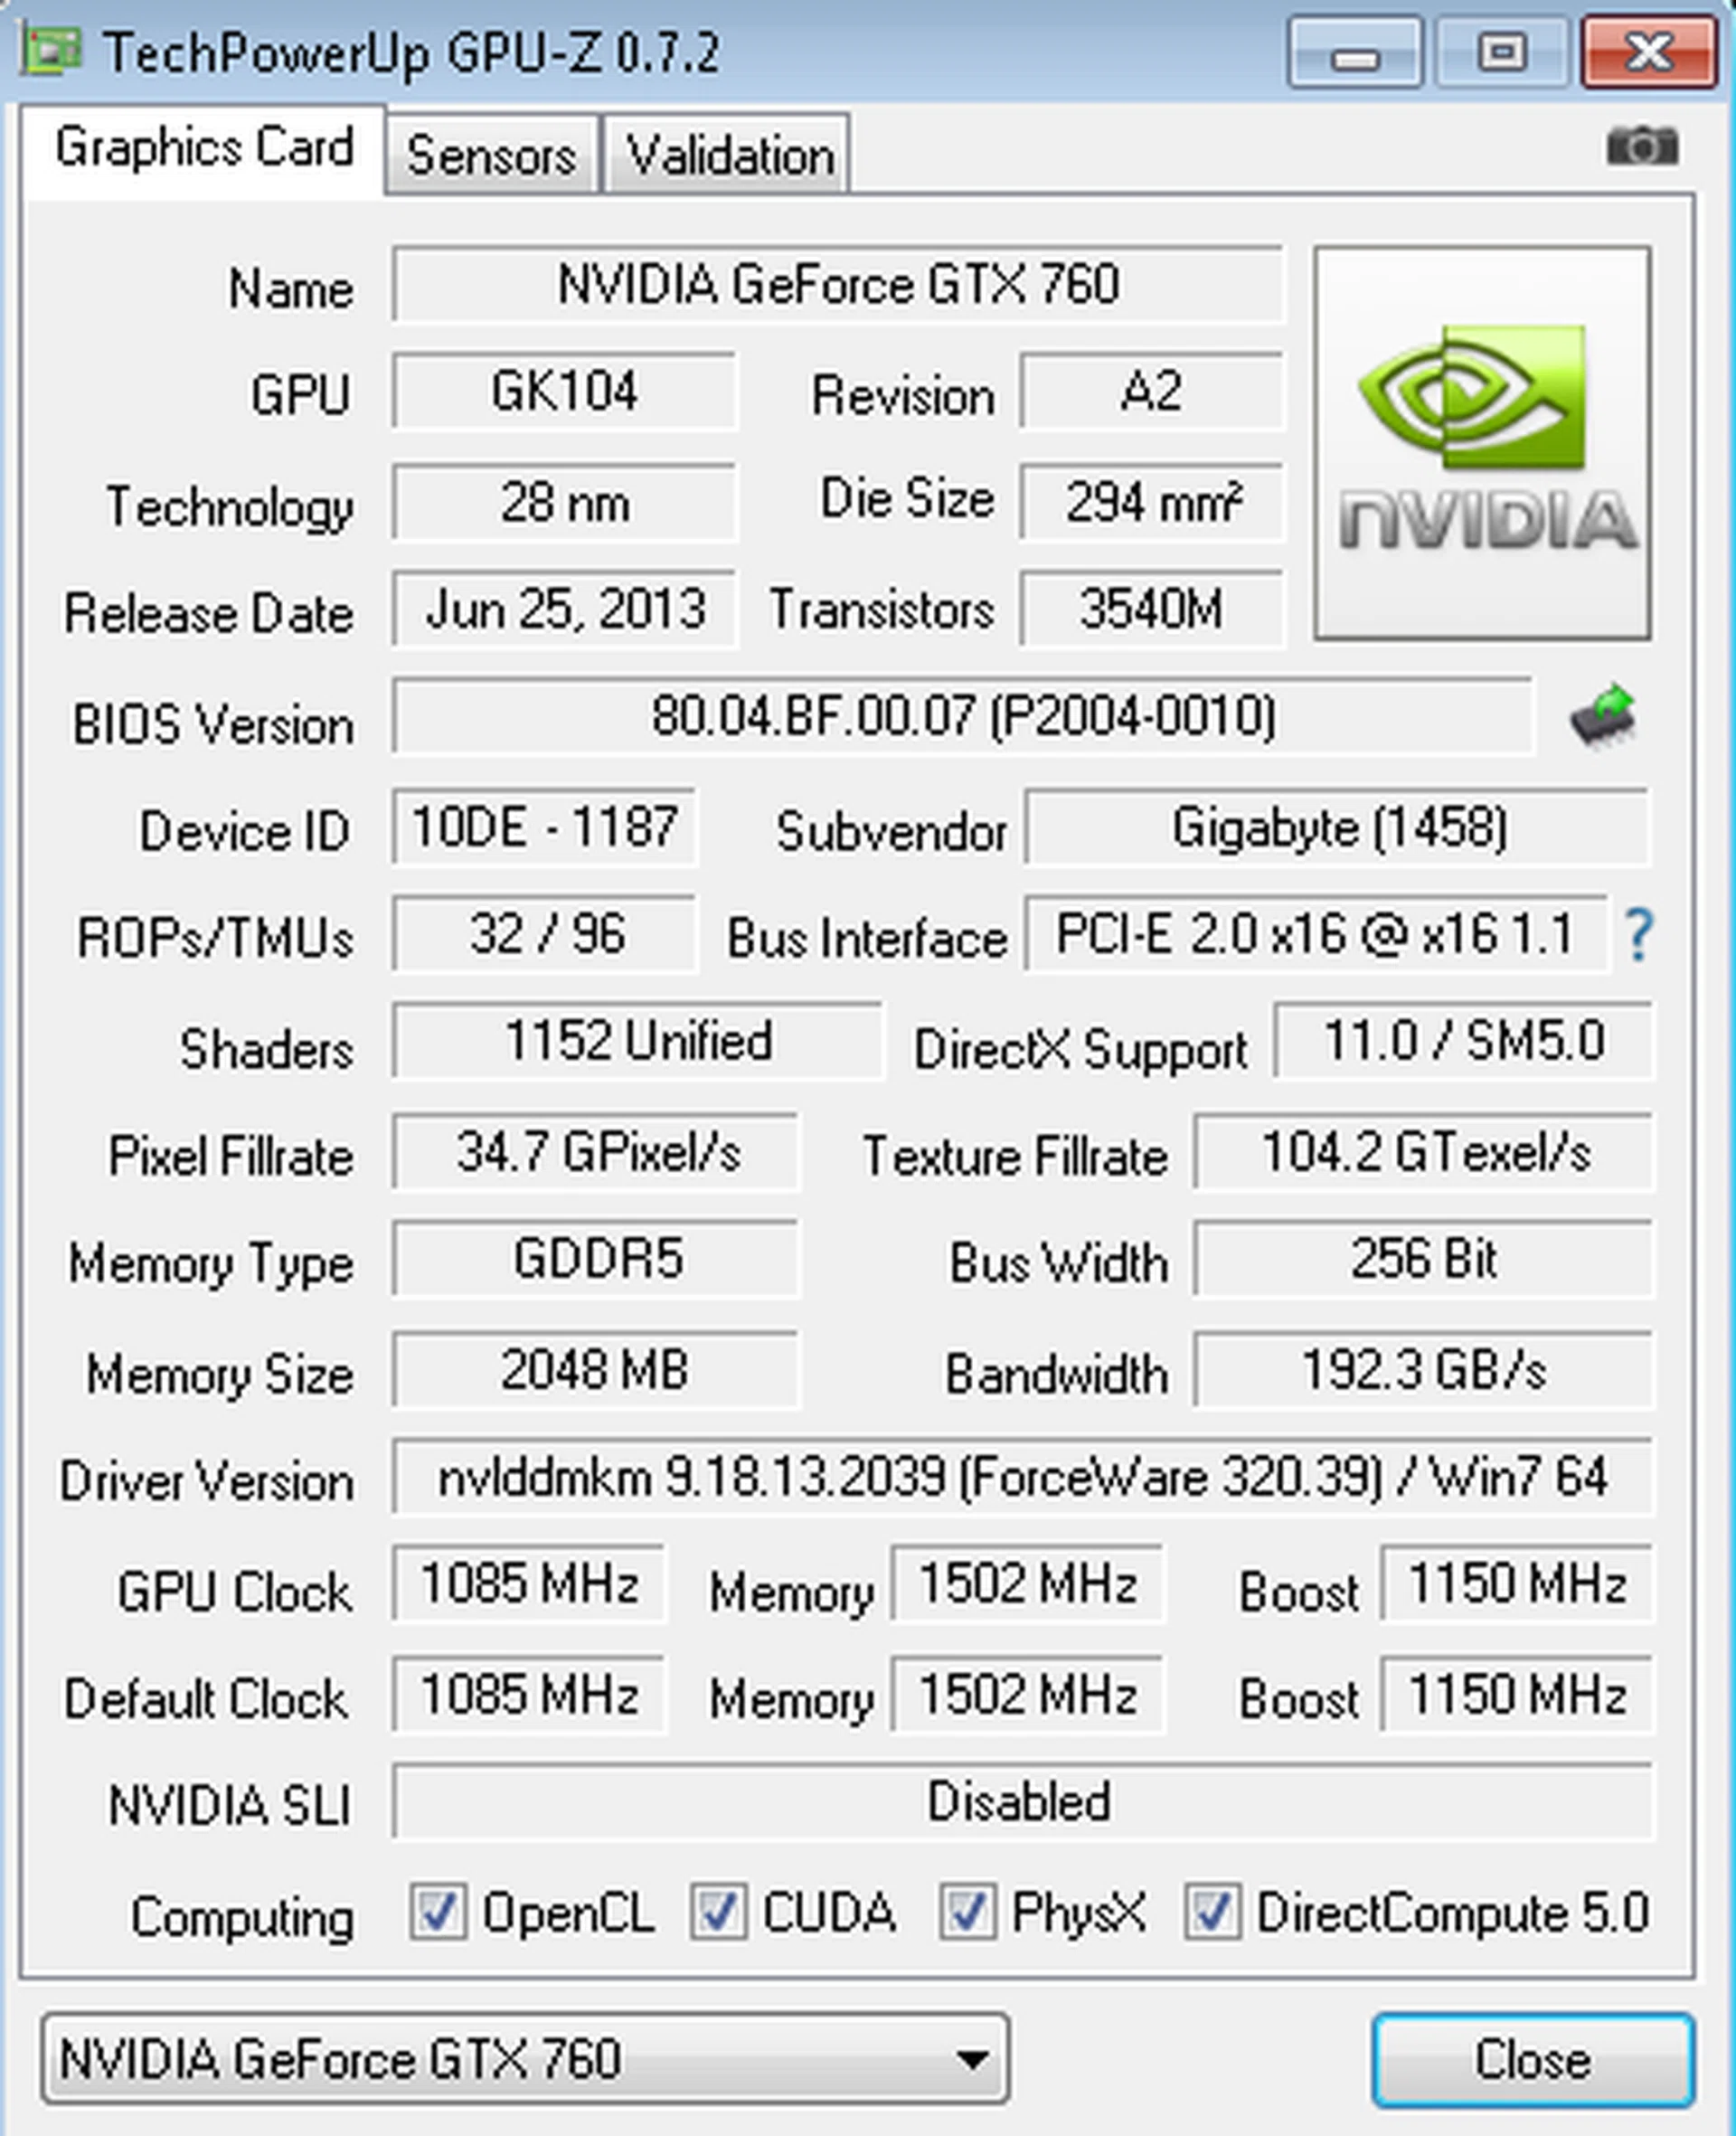
Task: Click the NVIDIA logo image
Action: click(1482, 442)
